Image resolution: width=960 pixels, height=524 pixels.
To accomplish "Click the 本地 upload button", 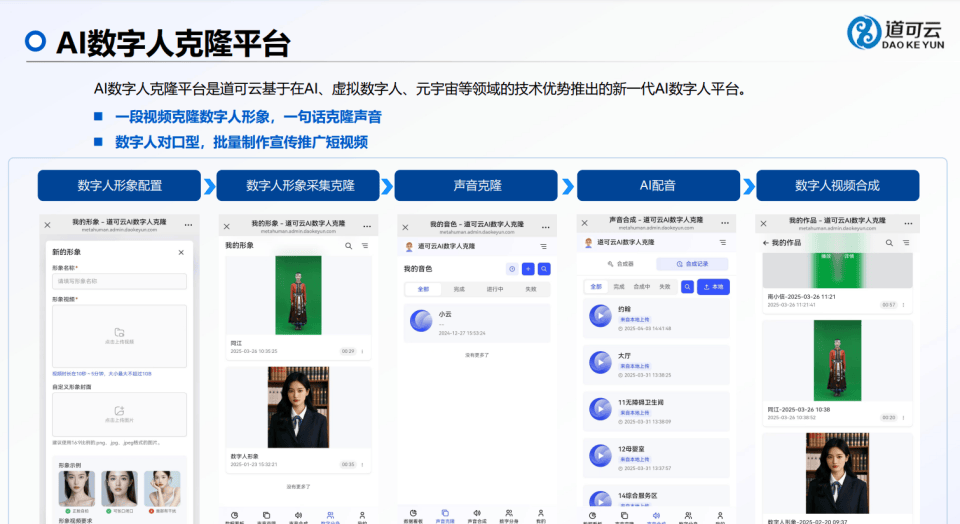I will coord(712,287).
